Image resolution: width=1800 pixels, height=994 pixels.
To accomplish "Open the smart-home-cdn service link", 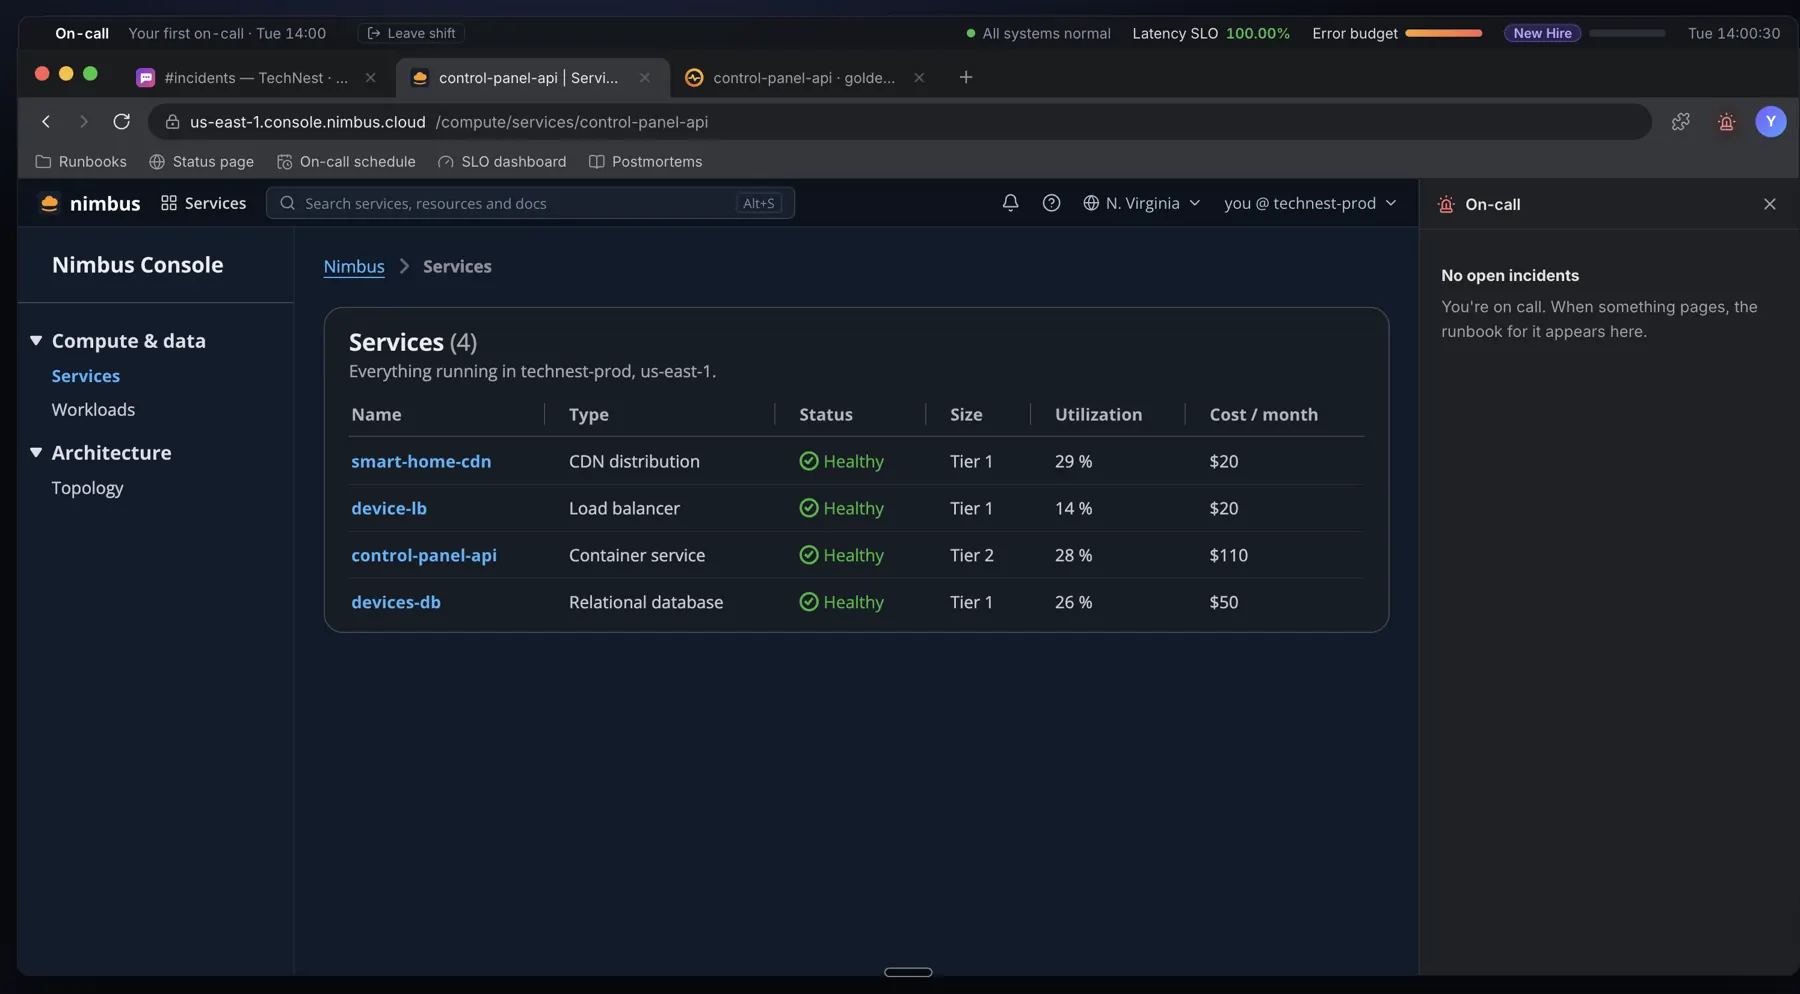I will (421, 461).
